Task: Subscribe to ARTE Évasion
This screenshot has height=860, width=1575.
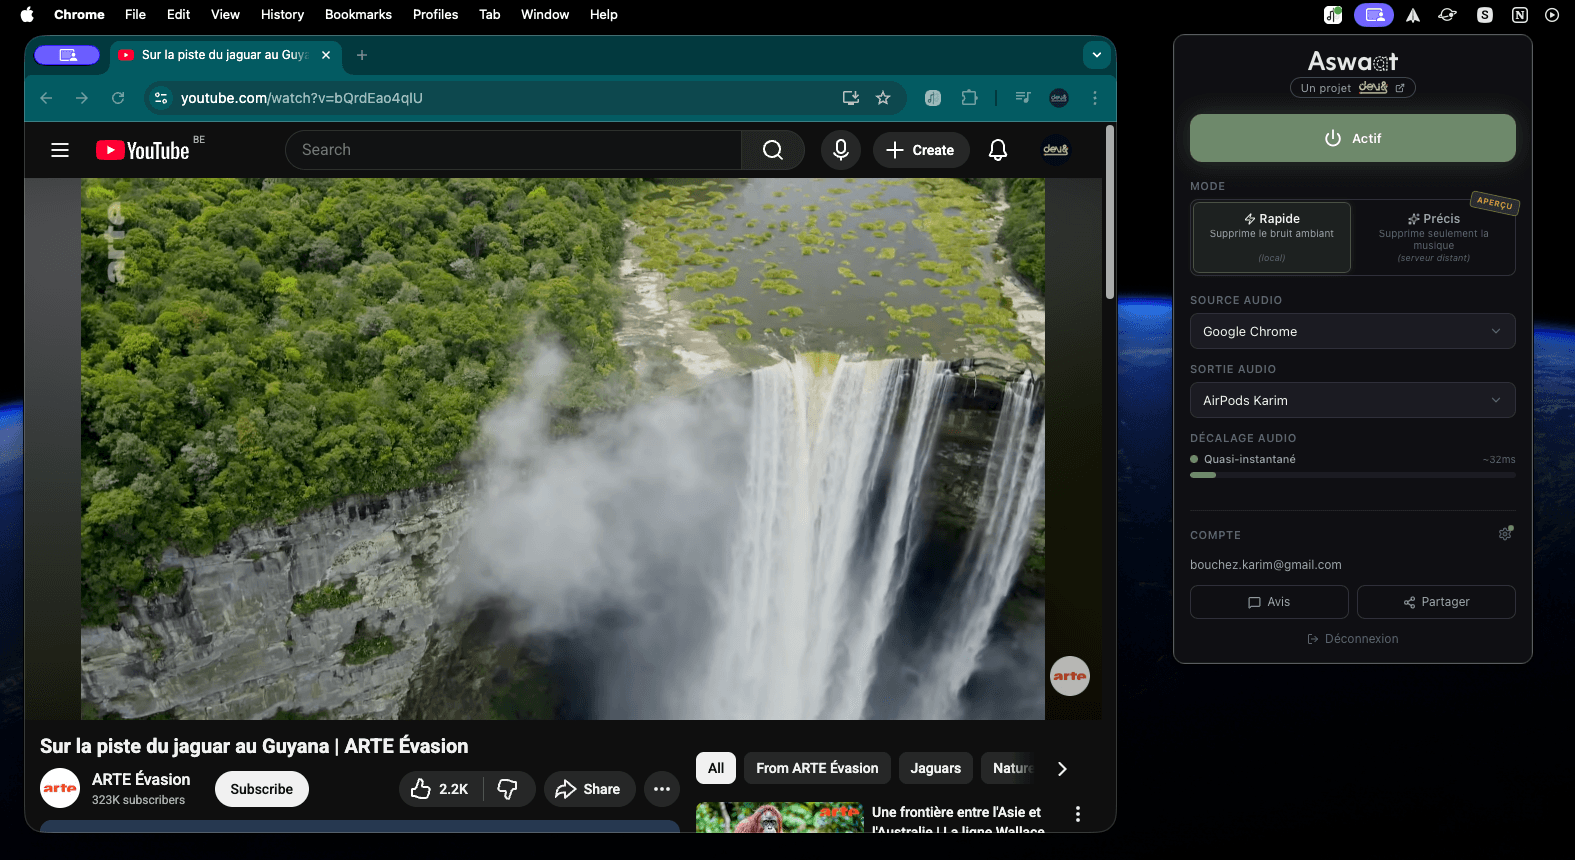Action: [262, 789]
